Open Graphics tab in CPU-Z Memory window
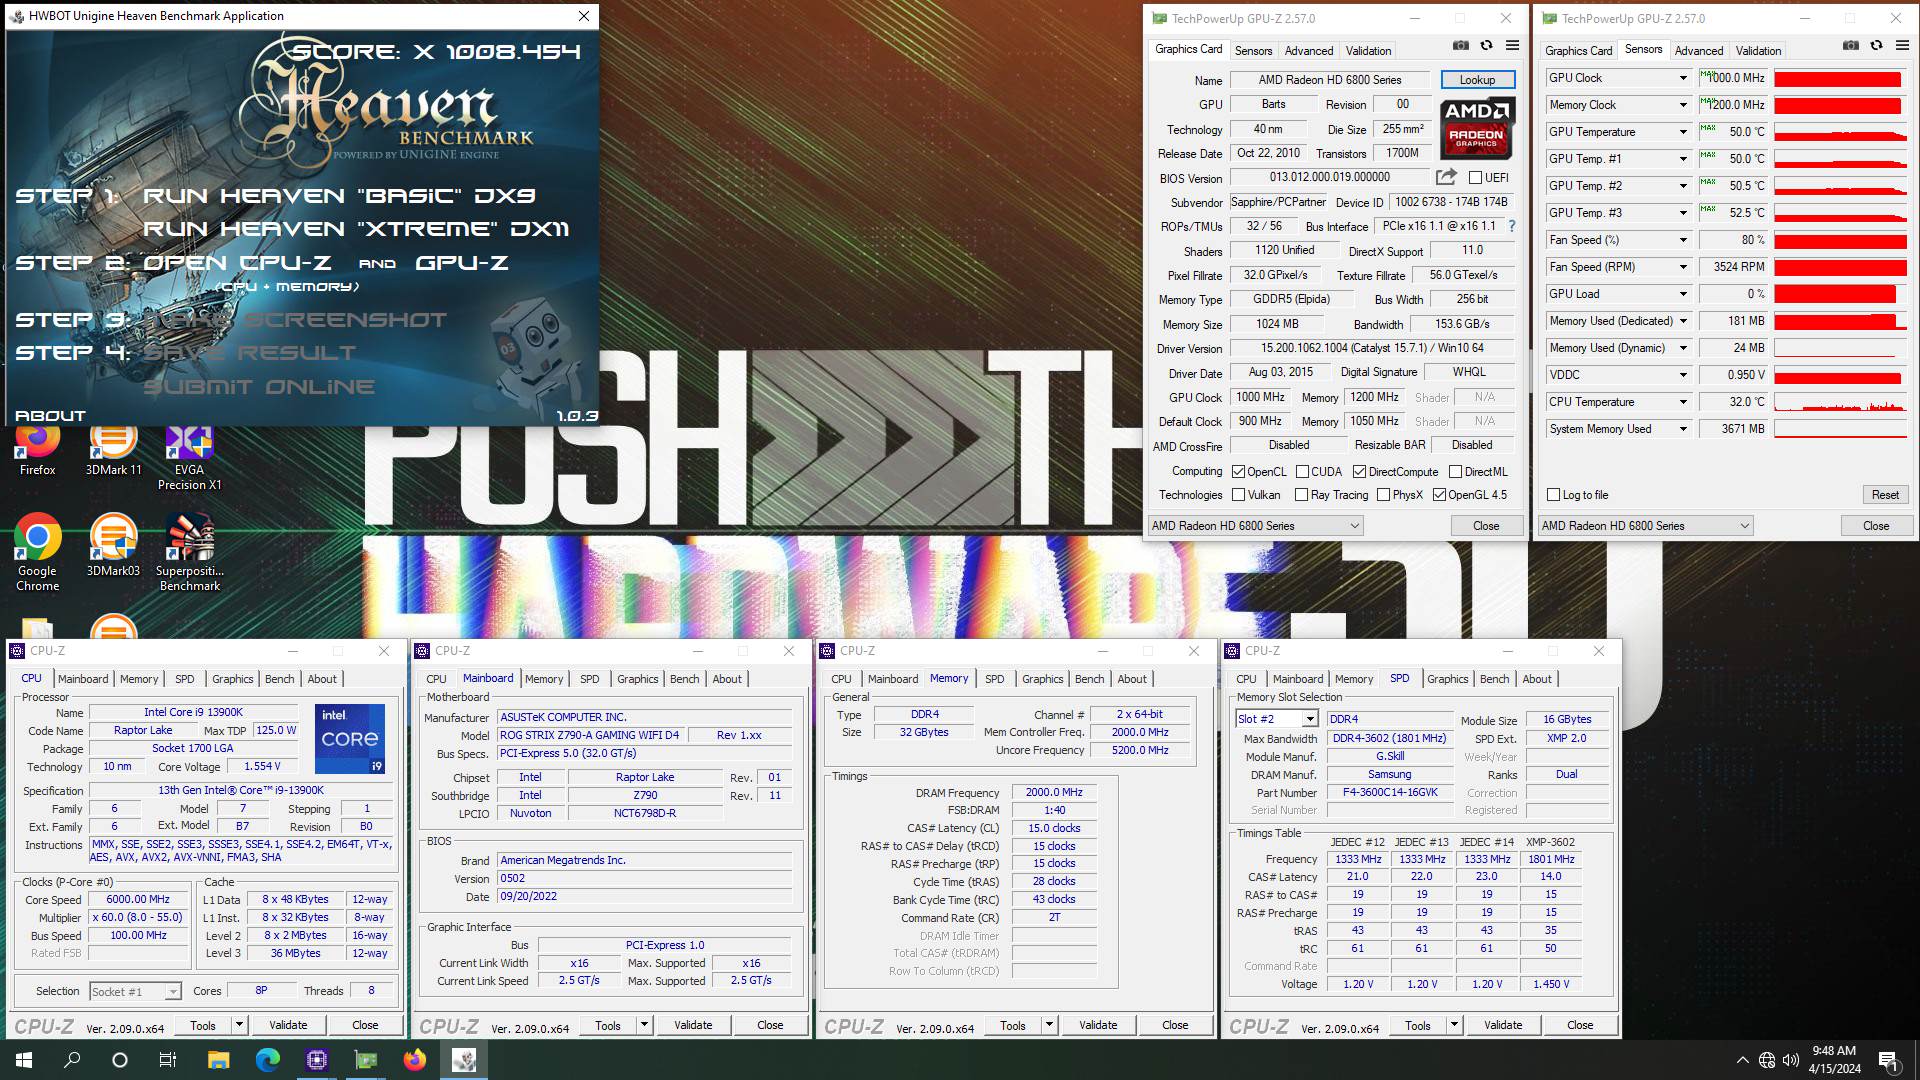Viewport: 1920px width, 1080px height. 1042,679
